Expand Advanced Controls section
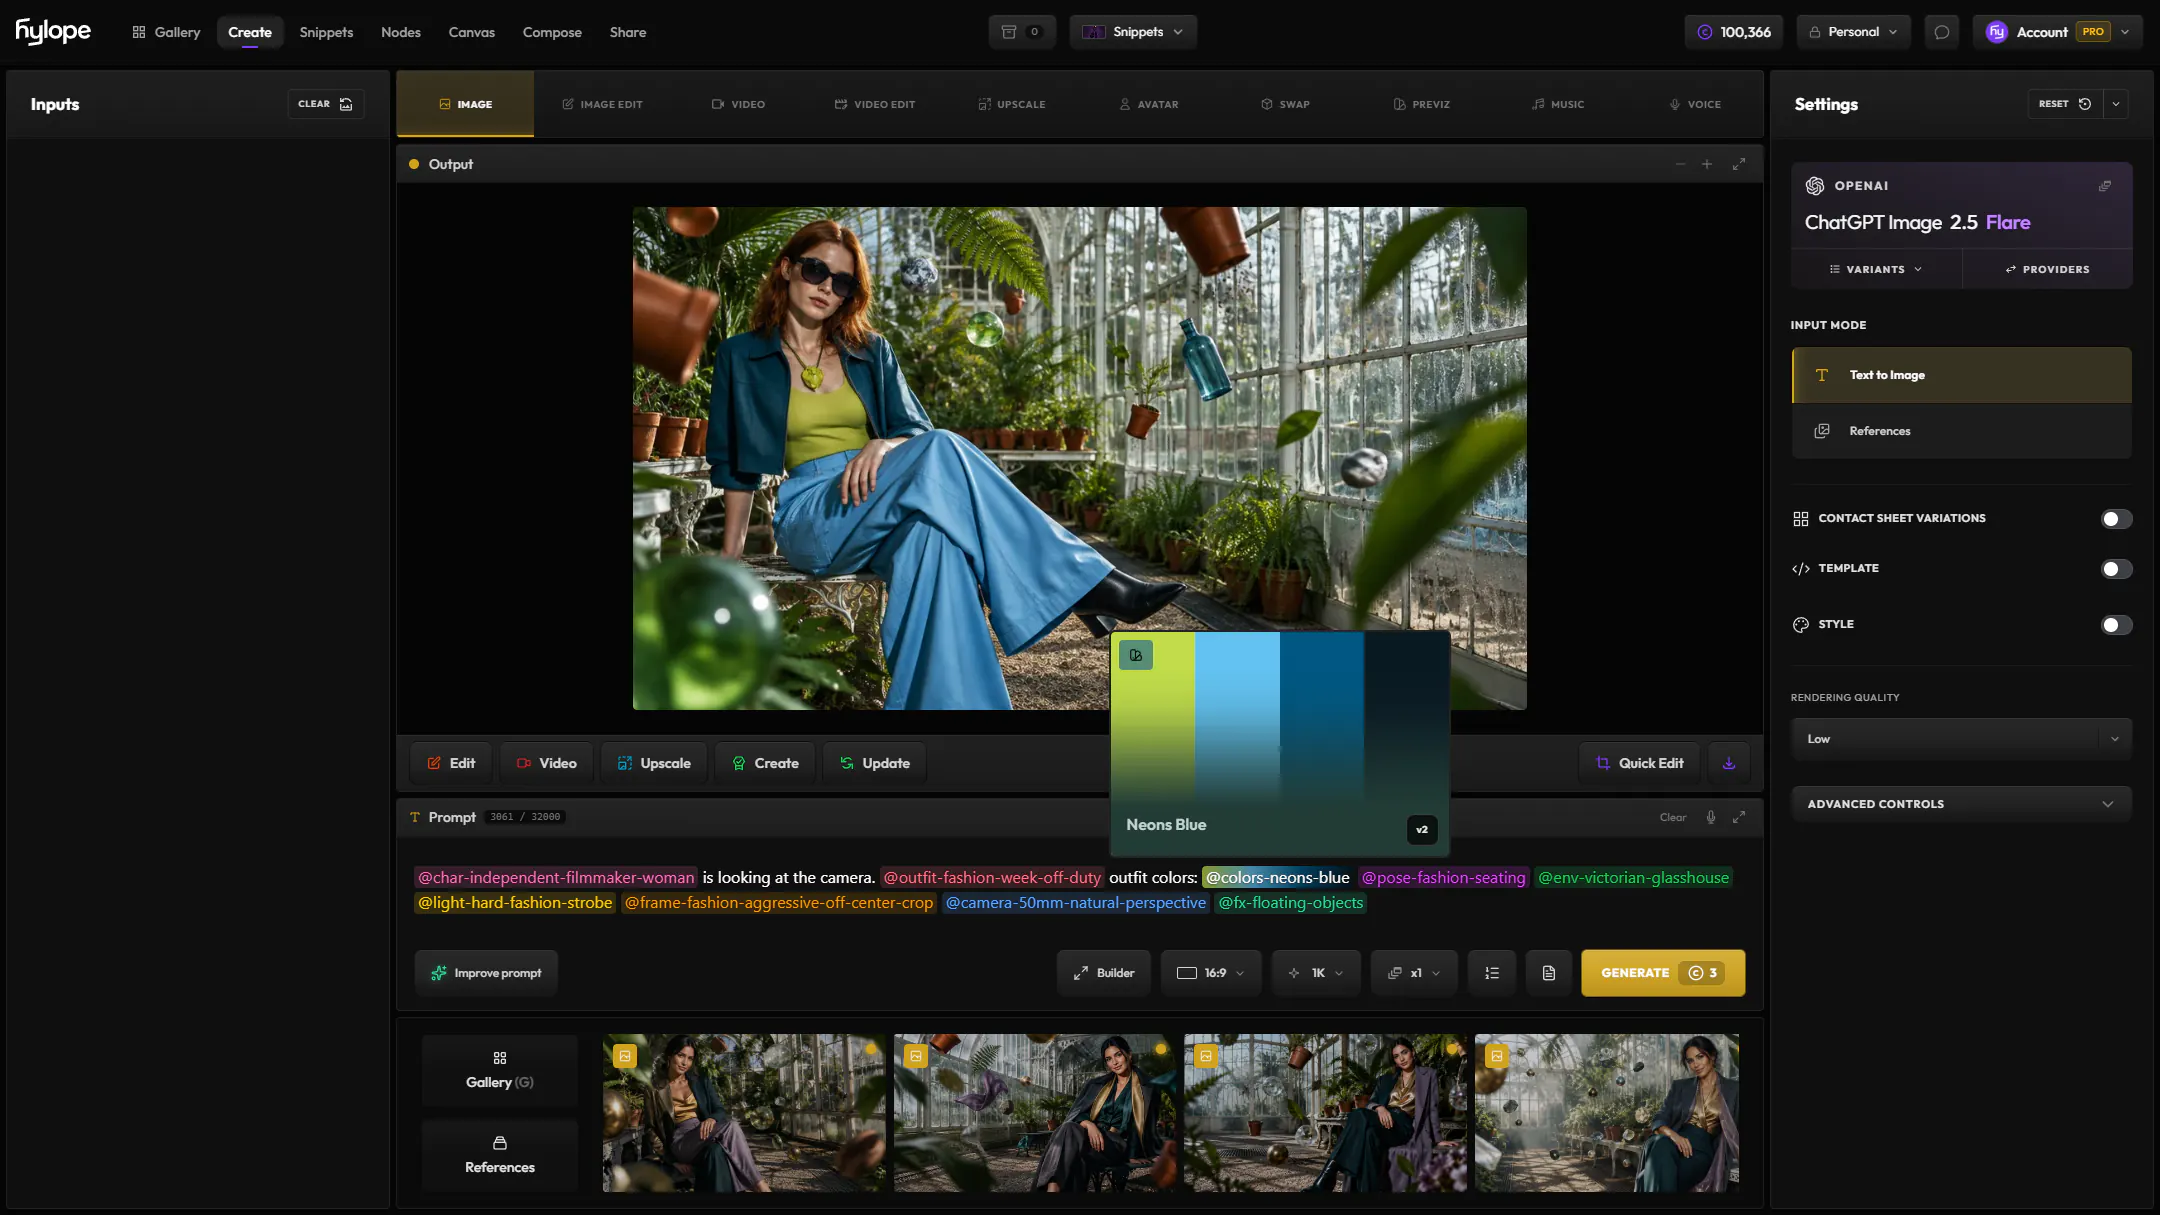Viewport: 2160px width, 1215px height. [1961, 804]
